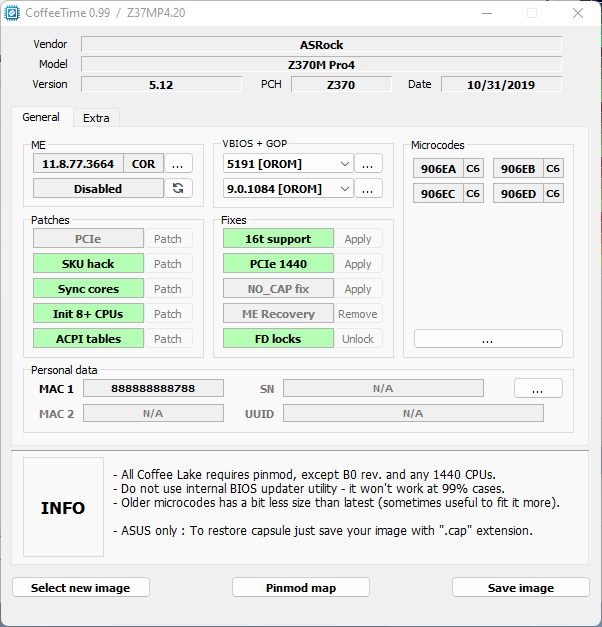Toggle the ME Disabled state button
This screenshot has height=627, width=602.
pos(98,188)
